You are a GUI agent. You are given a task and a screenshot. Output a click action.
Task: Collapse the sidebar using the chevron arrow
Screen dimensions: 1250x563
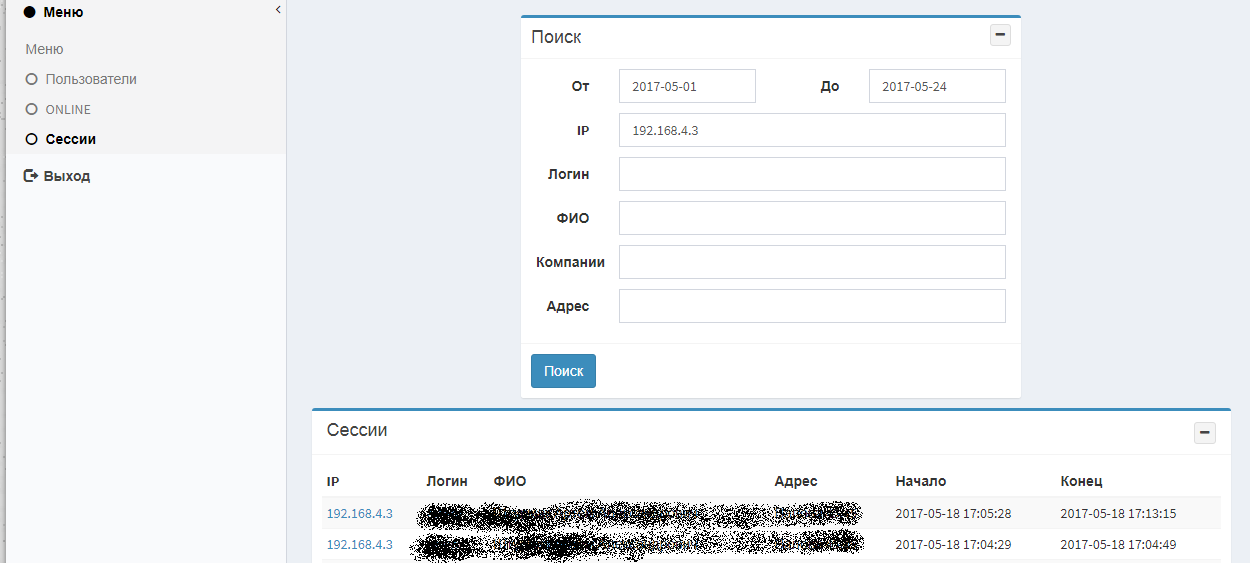277,9
